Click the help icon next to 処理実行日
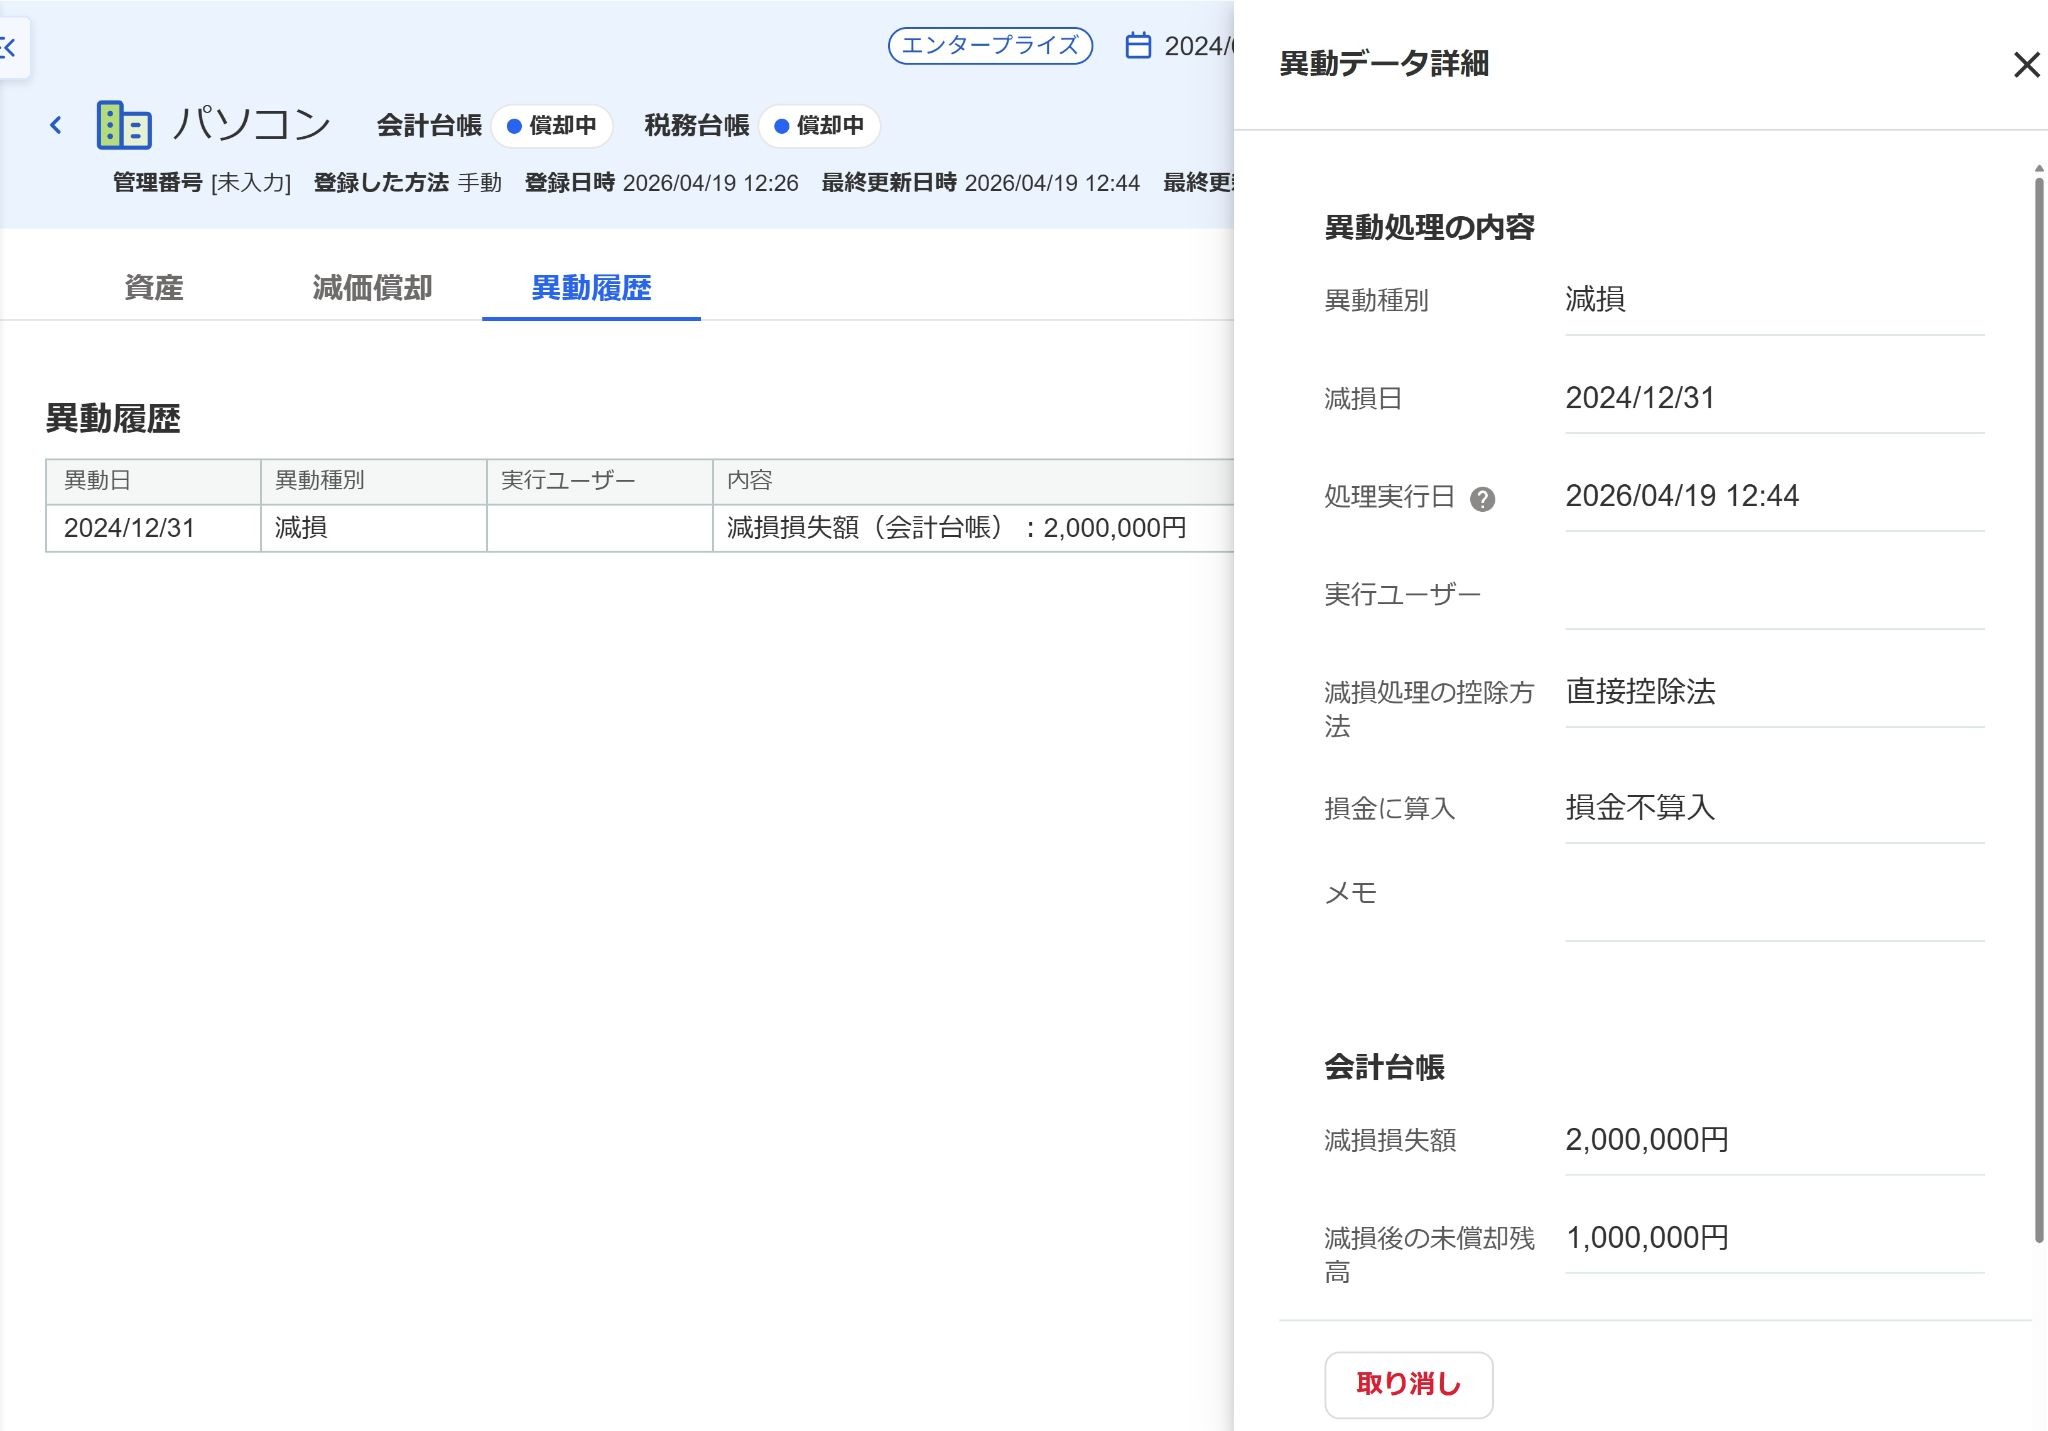 click(1482, 498)
